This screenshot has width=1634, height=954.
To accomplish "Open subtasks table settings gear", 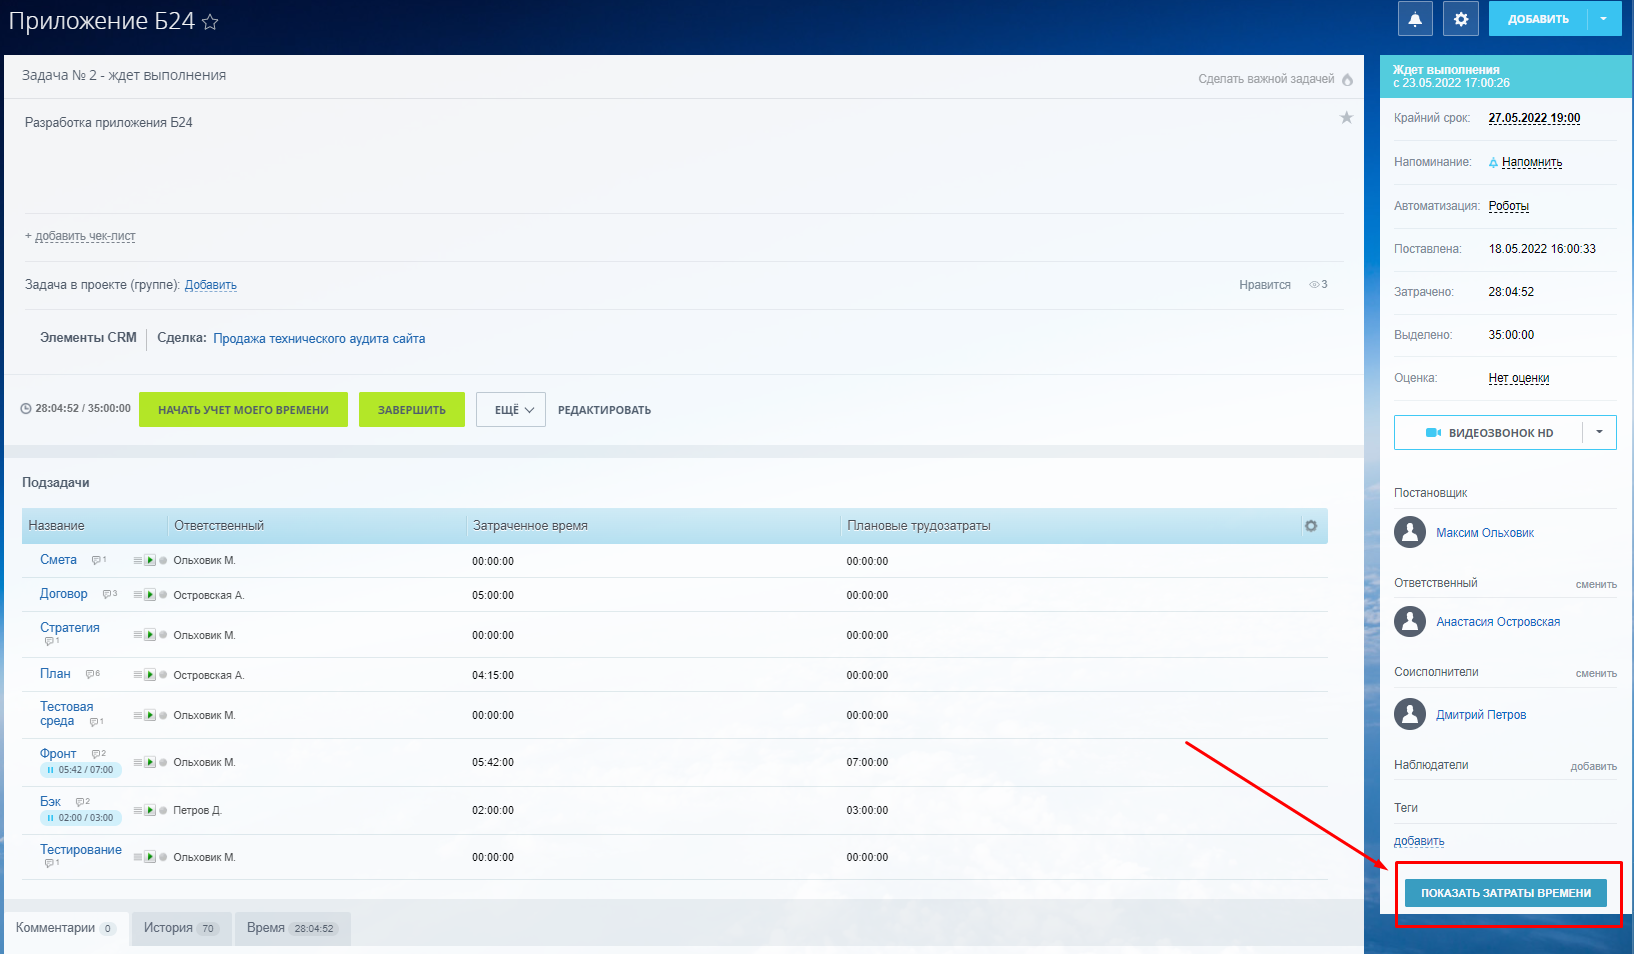I will point(1311,526).
